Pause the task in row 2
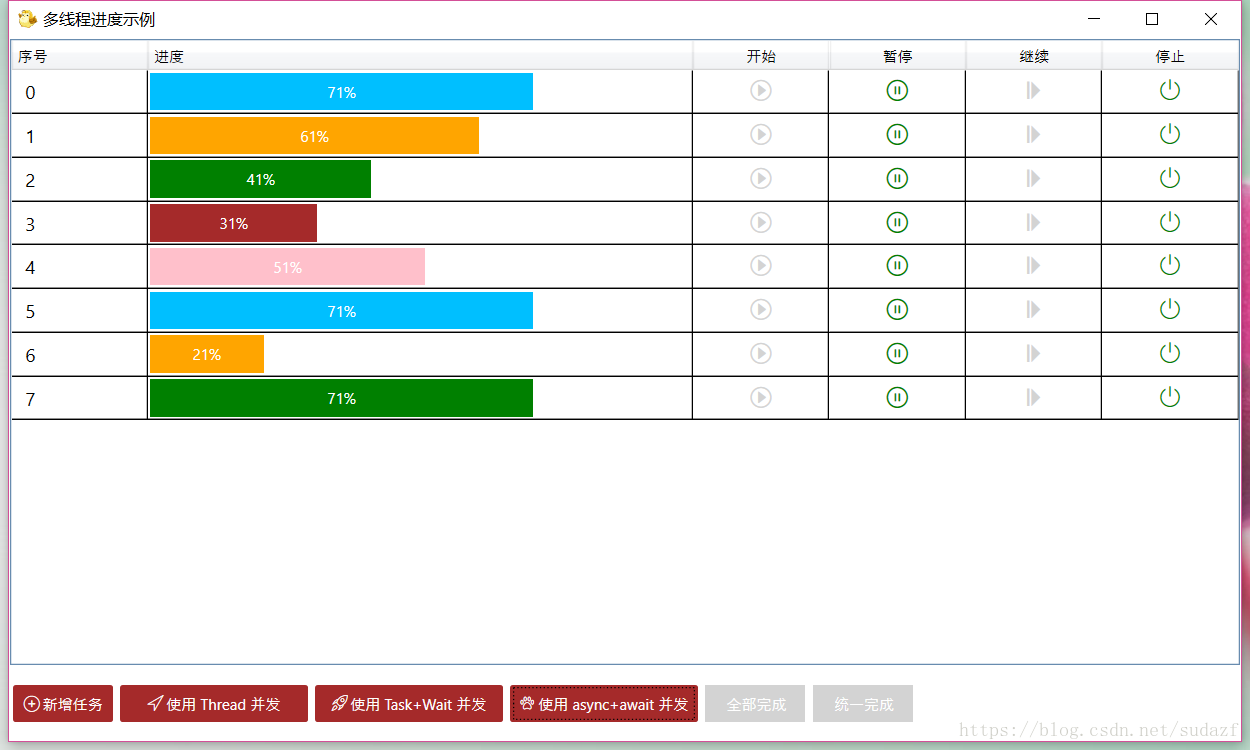Image resolution: width=1250 pixels, height=750 pixels. coord(897,178)
